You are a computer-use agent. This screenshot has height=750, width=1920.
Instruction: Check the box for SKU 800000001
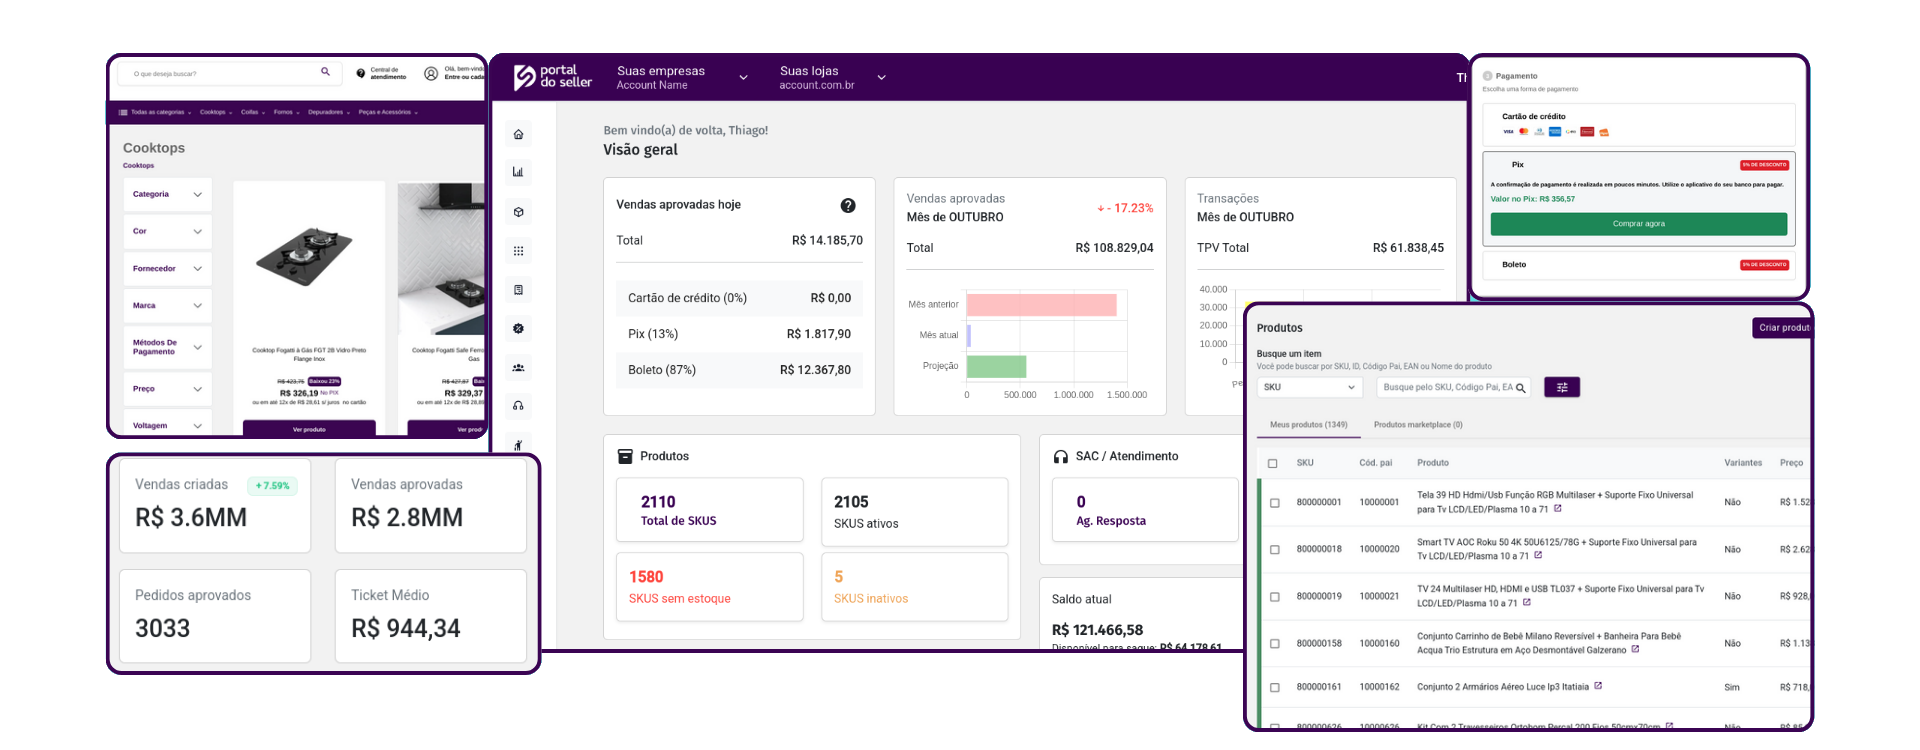(x=1274, y=503)
